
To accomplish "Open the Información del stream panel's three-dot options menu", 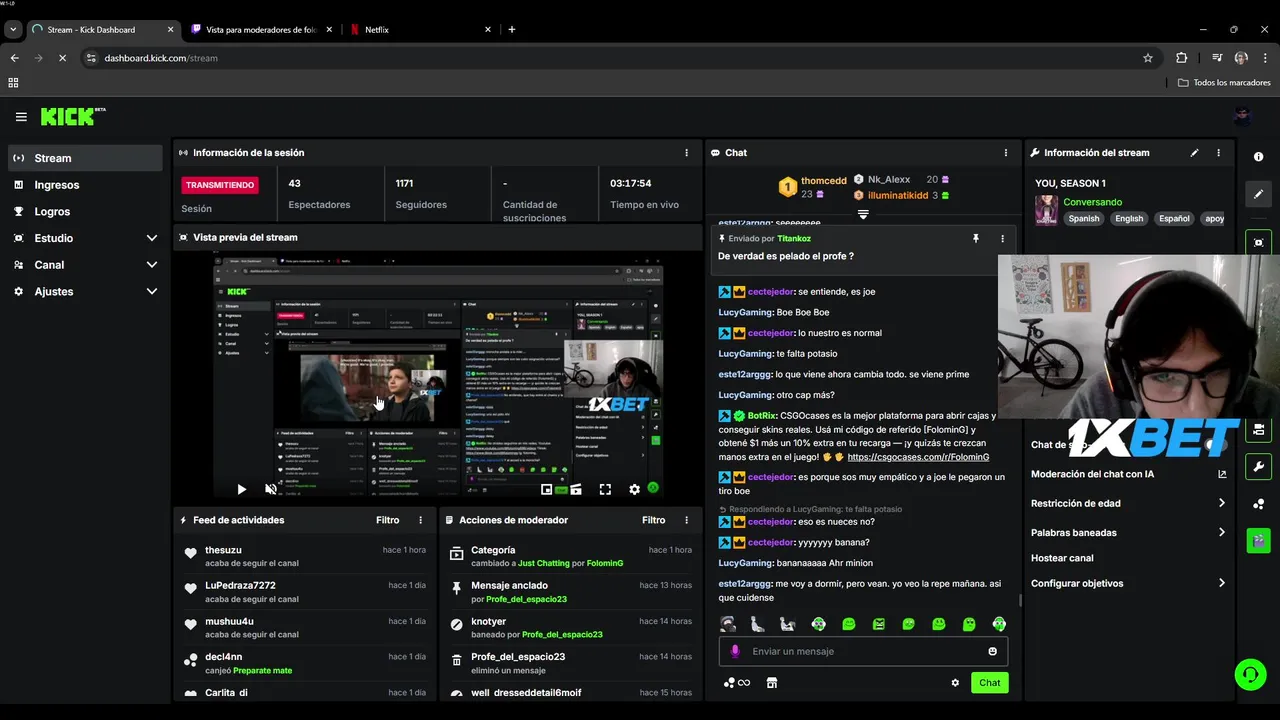I will pos(1218,153).
